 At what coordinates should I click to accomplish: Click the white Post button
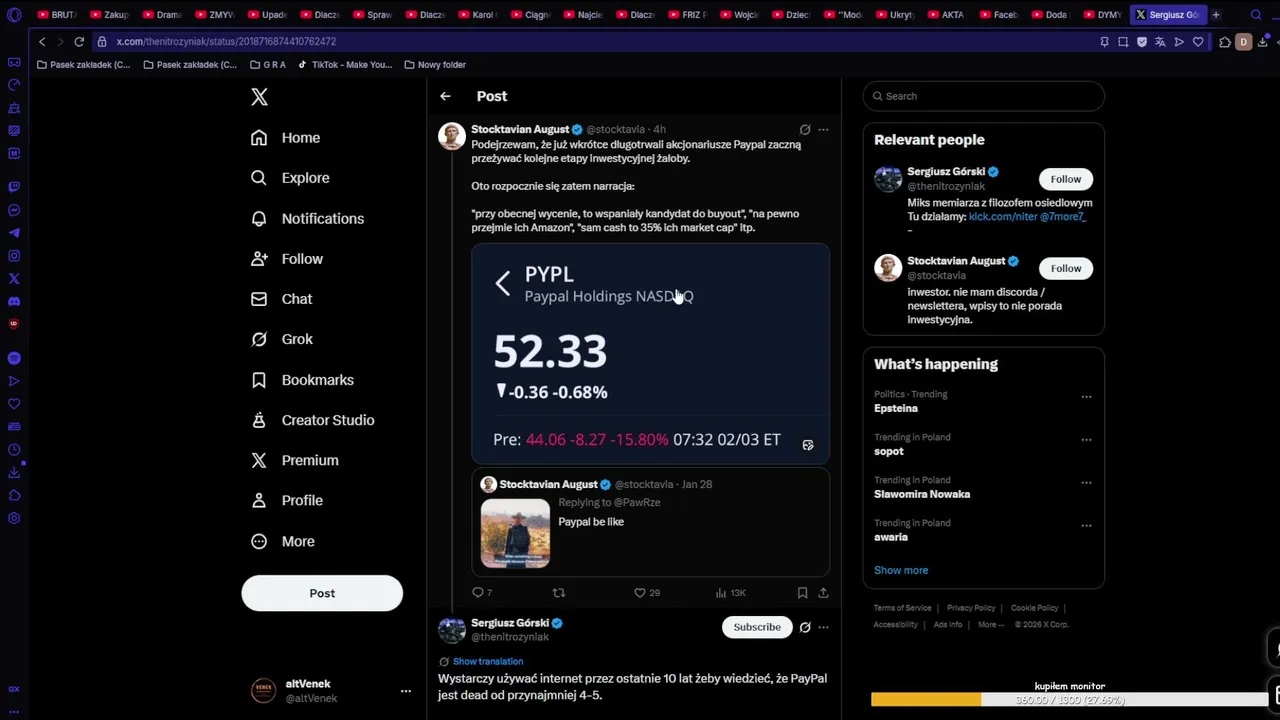[x=322, y=593]
